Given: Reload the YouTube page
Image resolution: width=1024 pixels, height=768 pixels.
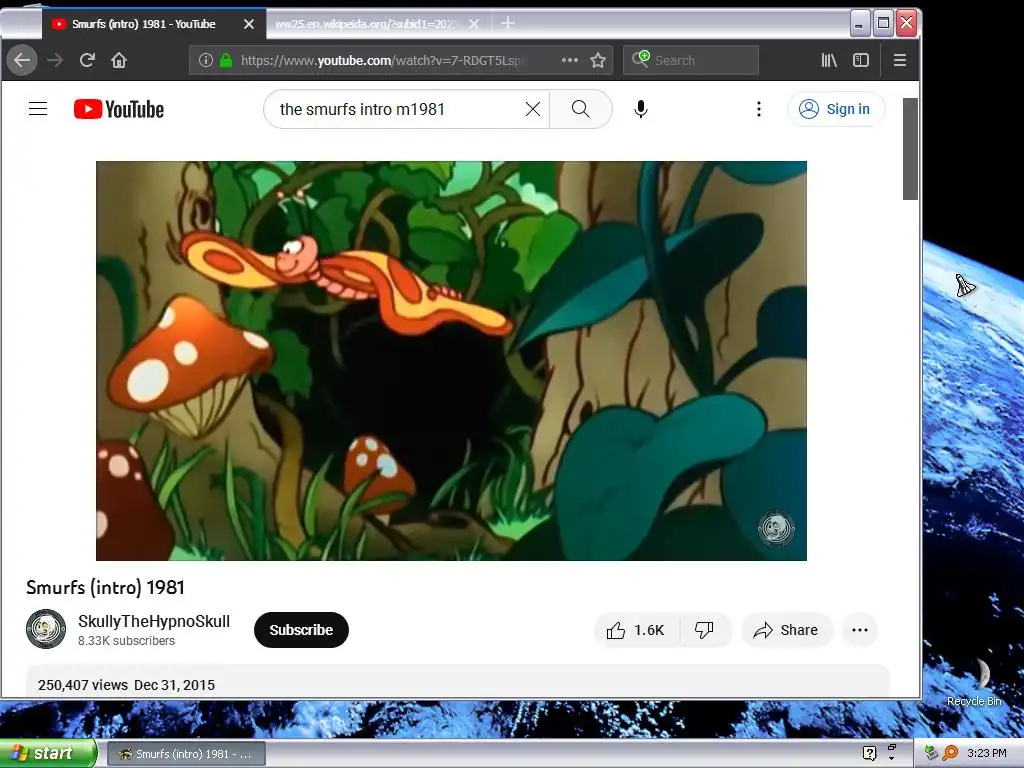Looking at the screenshot, I should pos(87,60).
